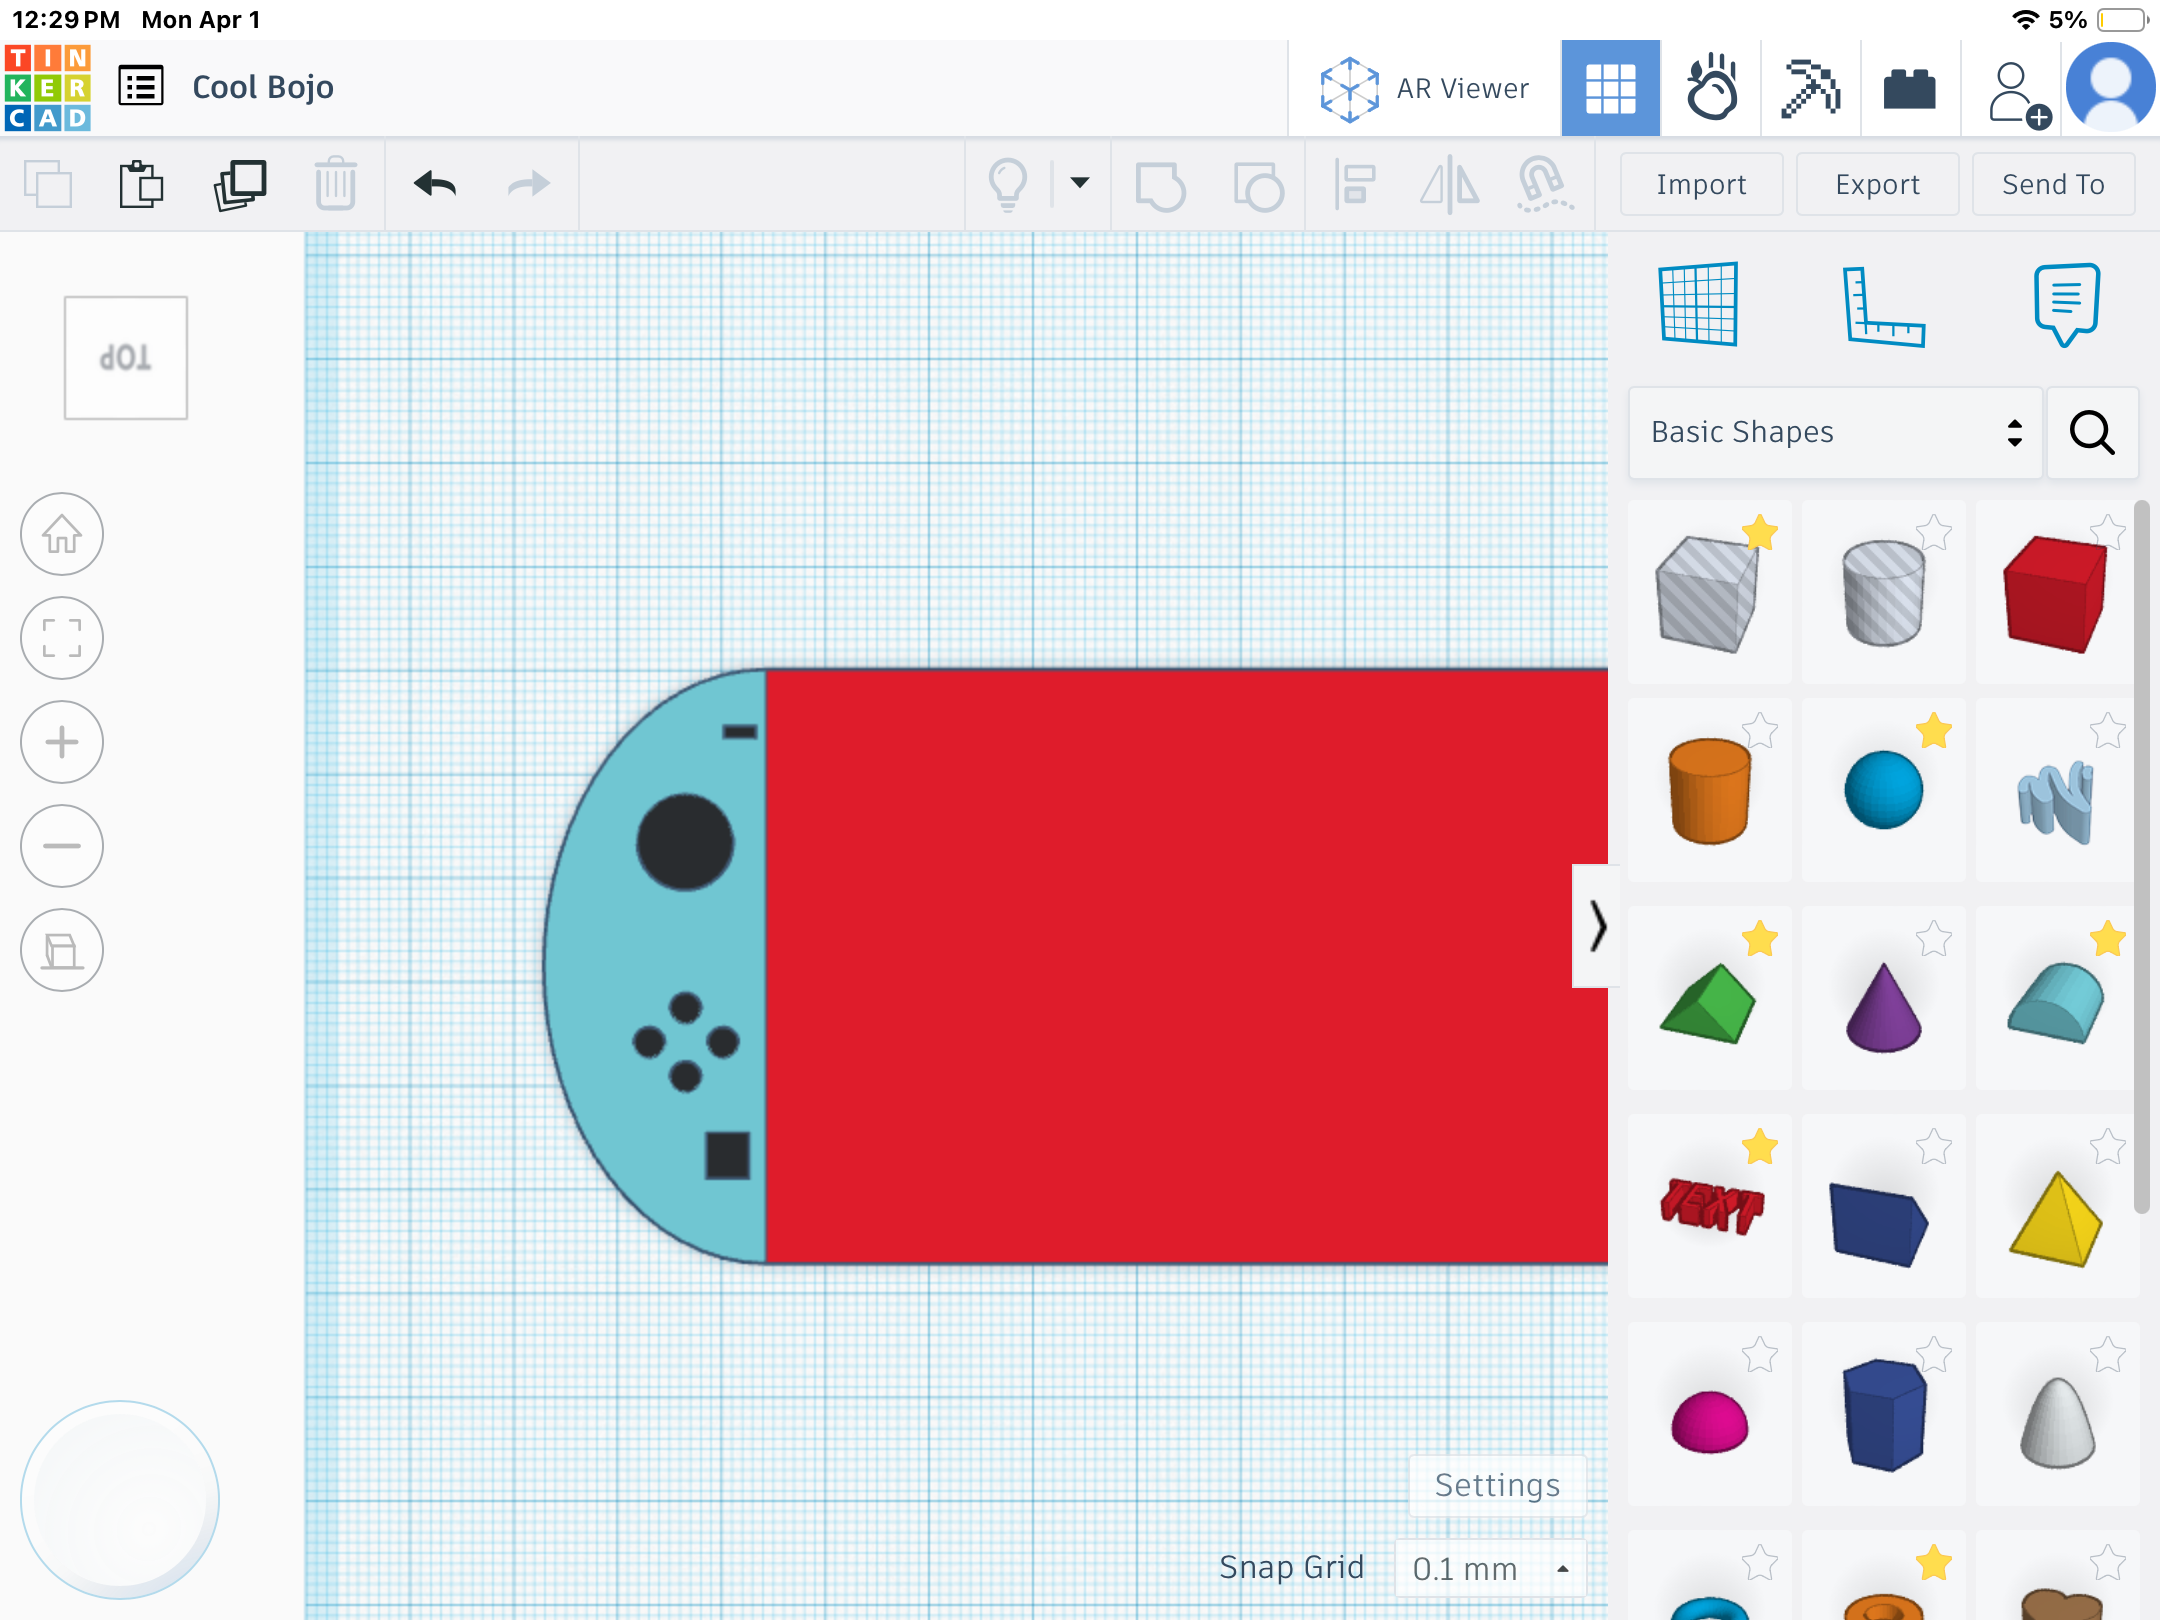Toggle orthographic/perspective view cube button
This screenshot has height=1620, width=2160.
[62, 950]
